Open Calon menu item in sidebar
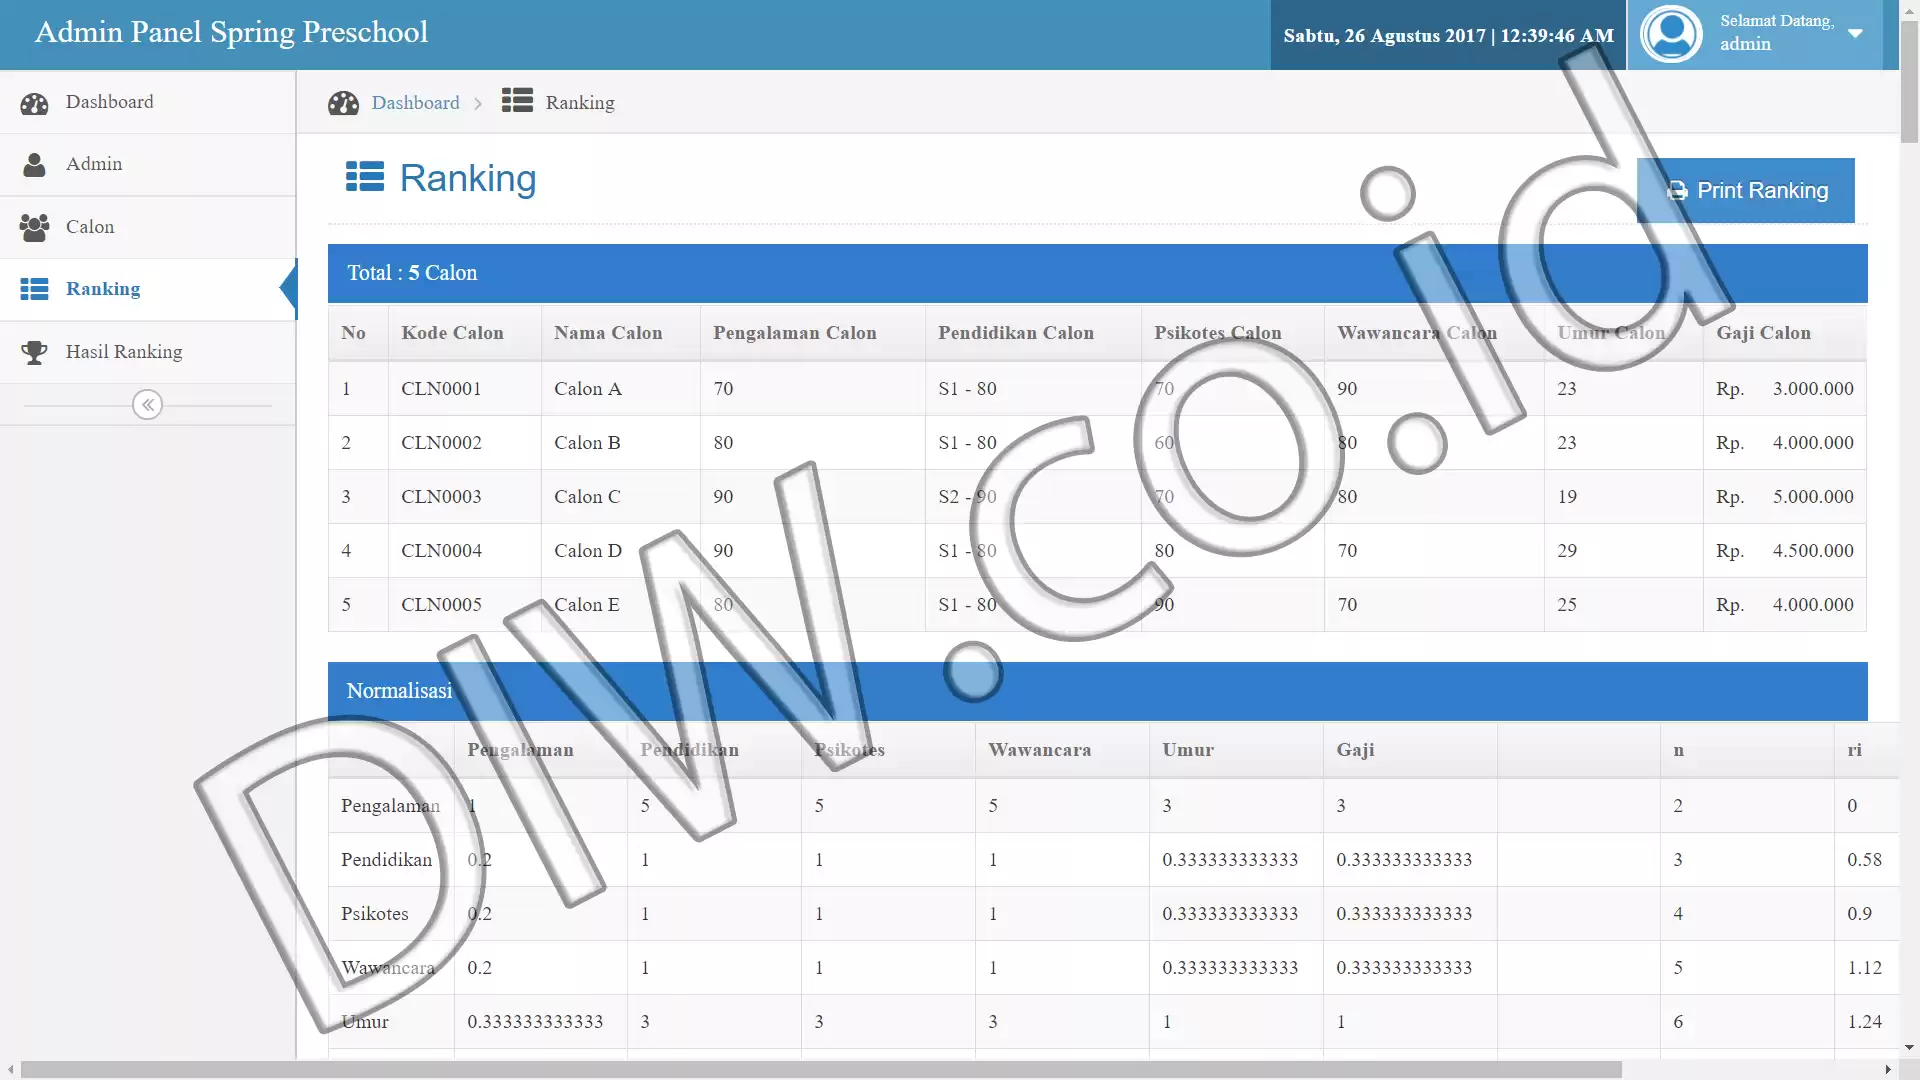 coord(148,227)
